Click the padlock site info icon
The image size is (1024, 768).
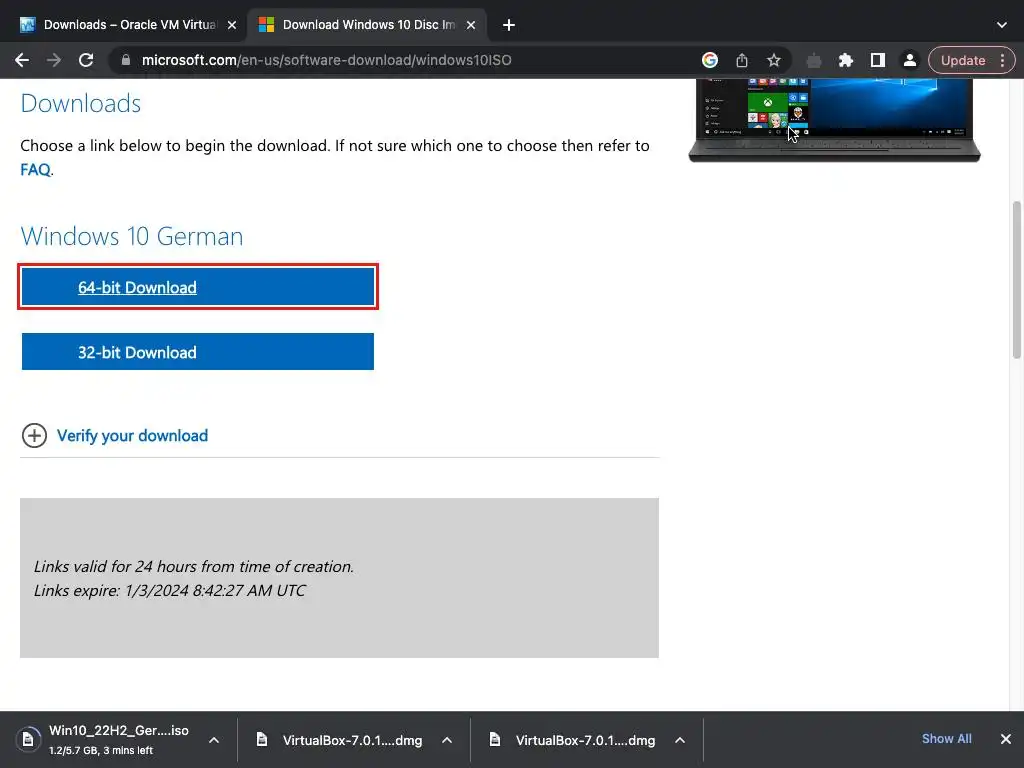coord(126,60)
